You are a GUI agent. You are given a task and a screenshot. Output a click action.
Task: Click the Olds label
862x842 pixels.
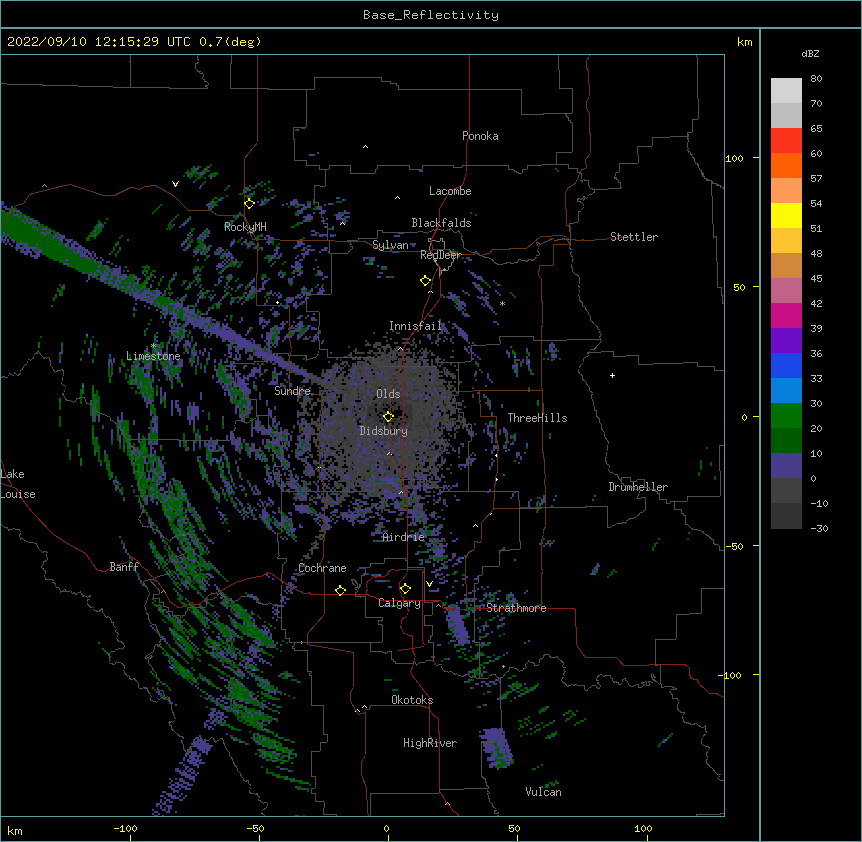(x=388, y=394)
